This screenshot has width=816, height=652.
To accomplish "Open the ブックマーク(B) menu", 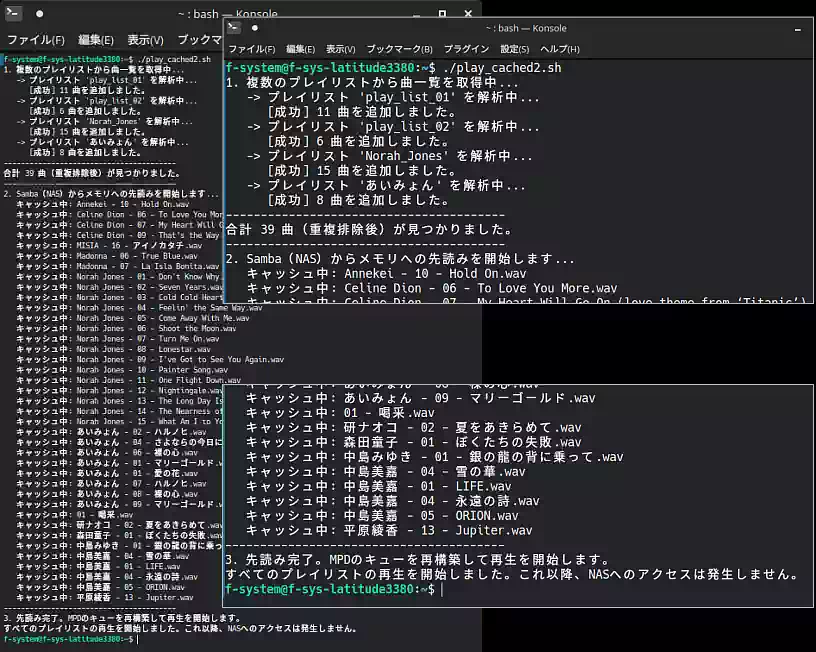I will (399, 49).
